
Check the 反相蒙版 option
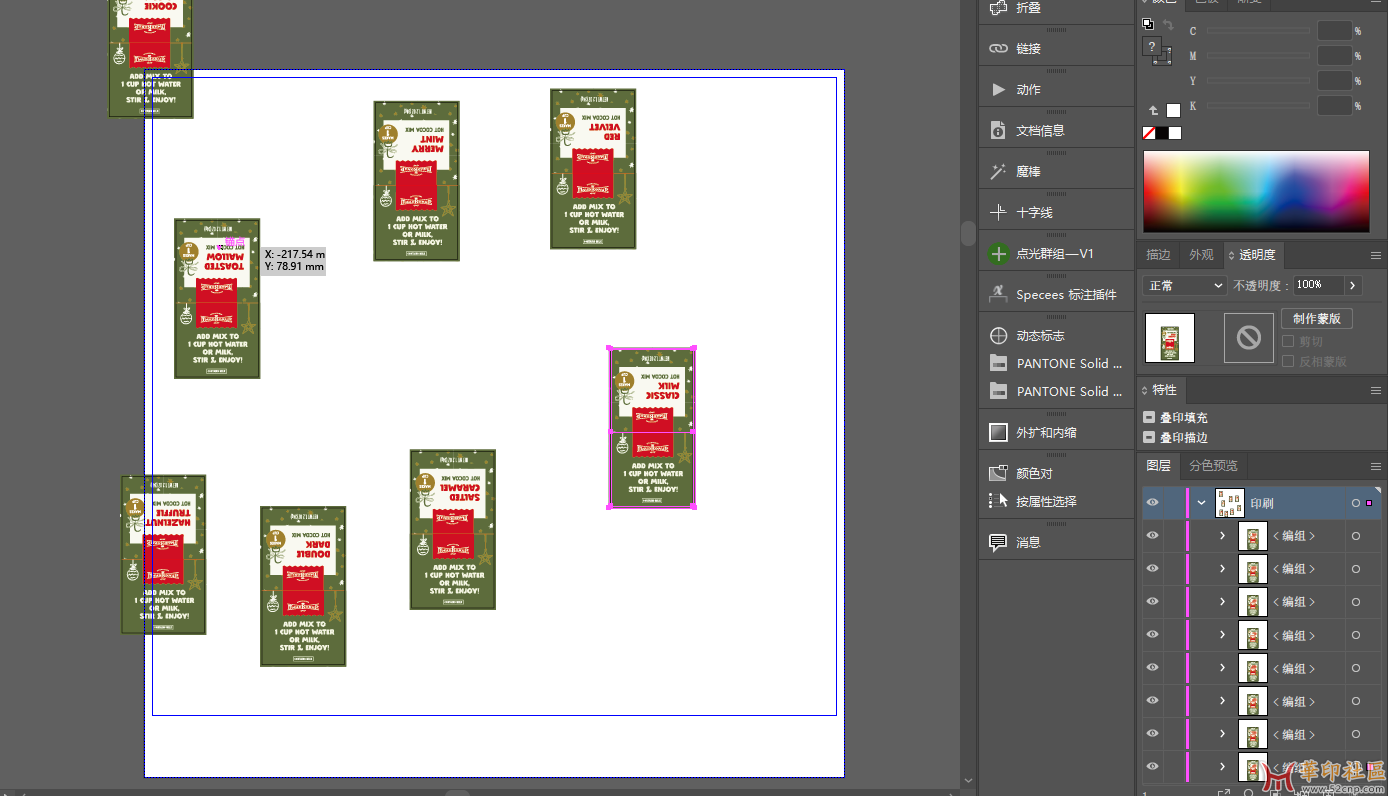point(1288,361)
